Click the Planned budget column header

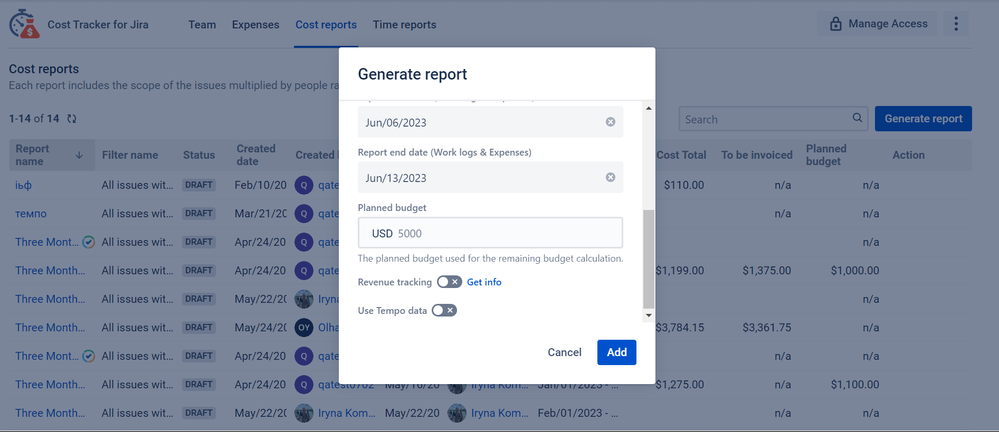826,155
